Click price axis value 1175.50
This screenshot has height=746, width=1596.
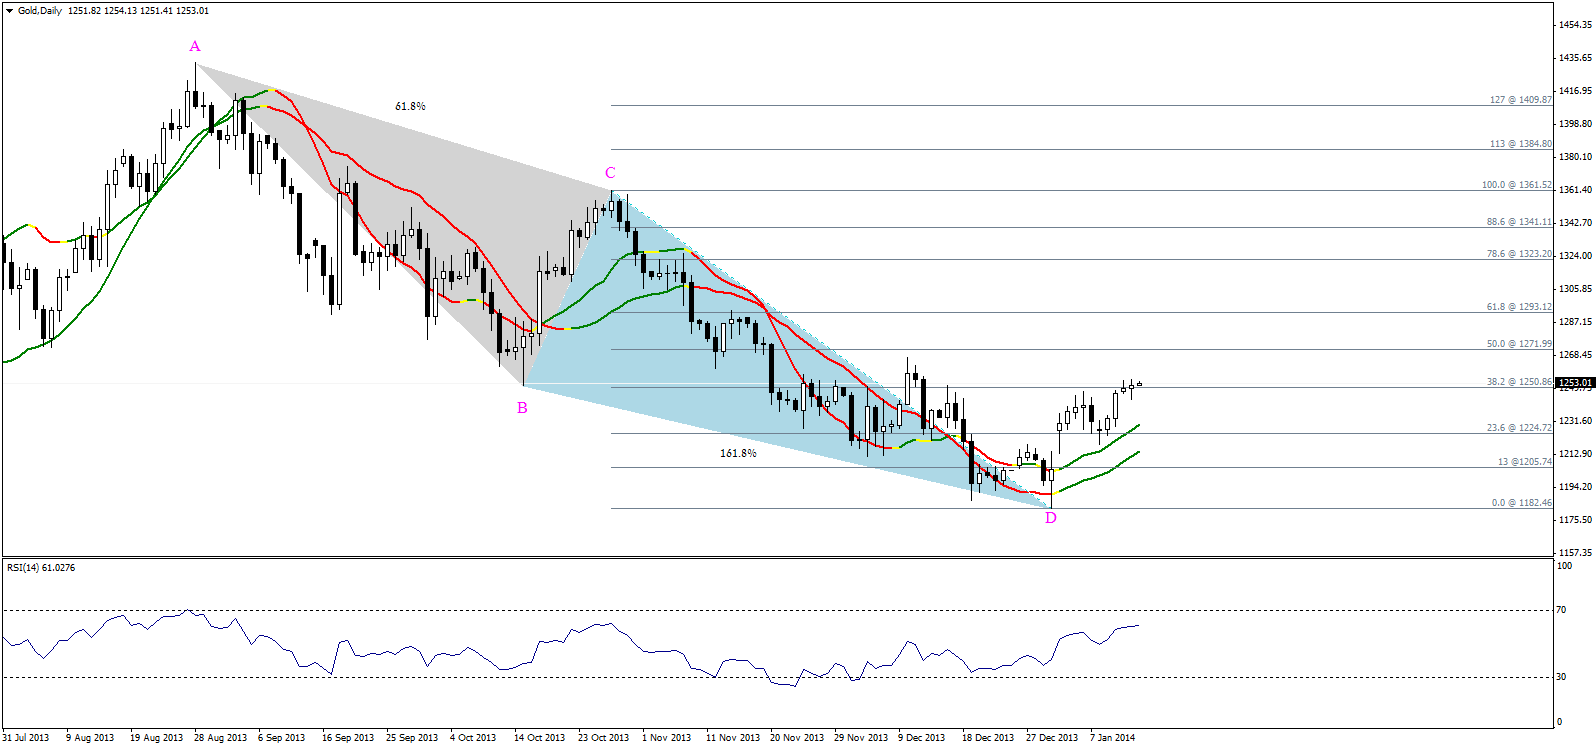(1575, 520)
